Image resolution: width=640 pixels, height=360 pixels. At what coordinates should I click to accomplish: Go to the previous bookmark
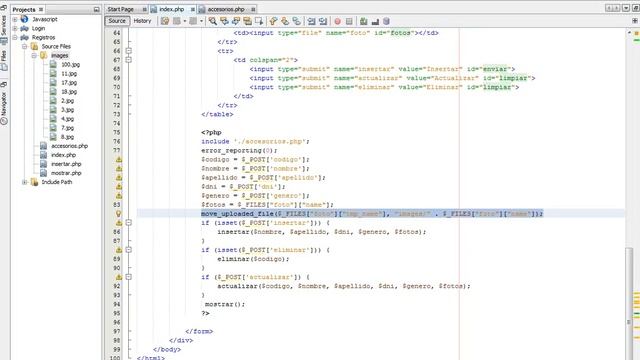[x=273, y=21]
